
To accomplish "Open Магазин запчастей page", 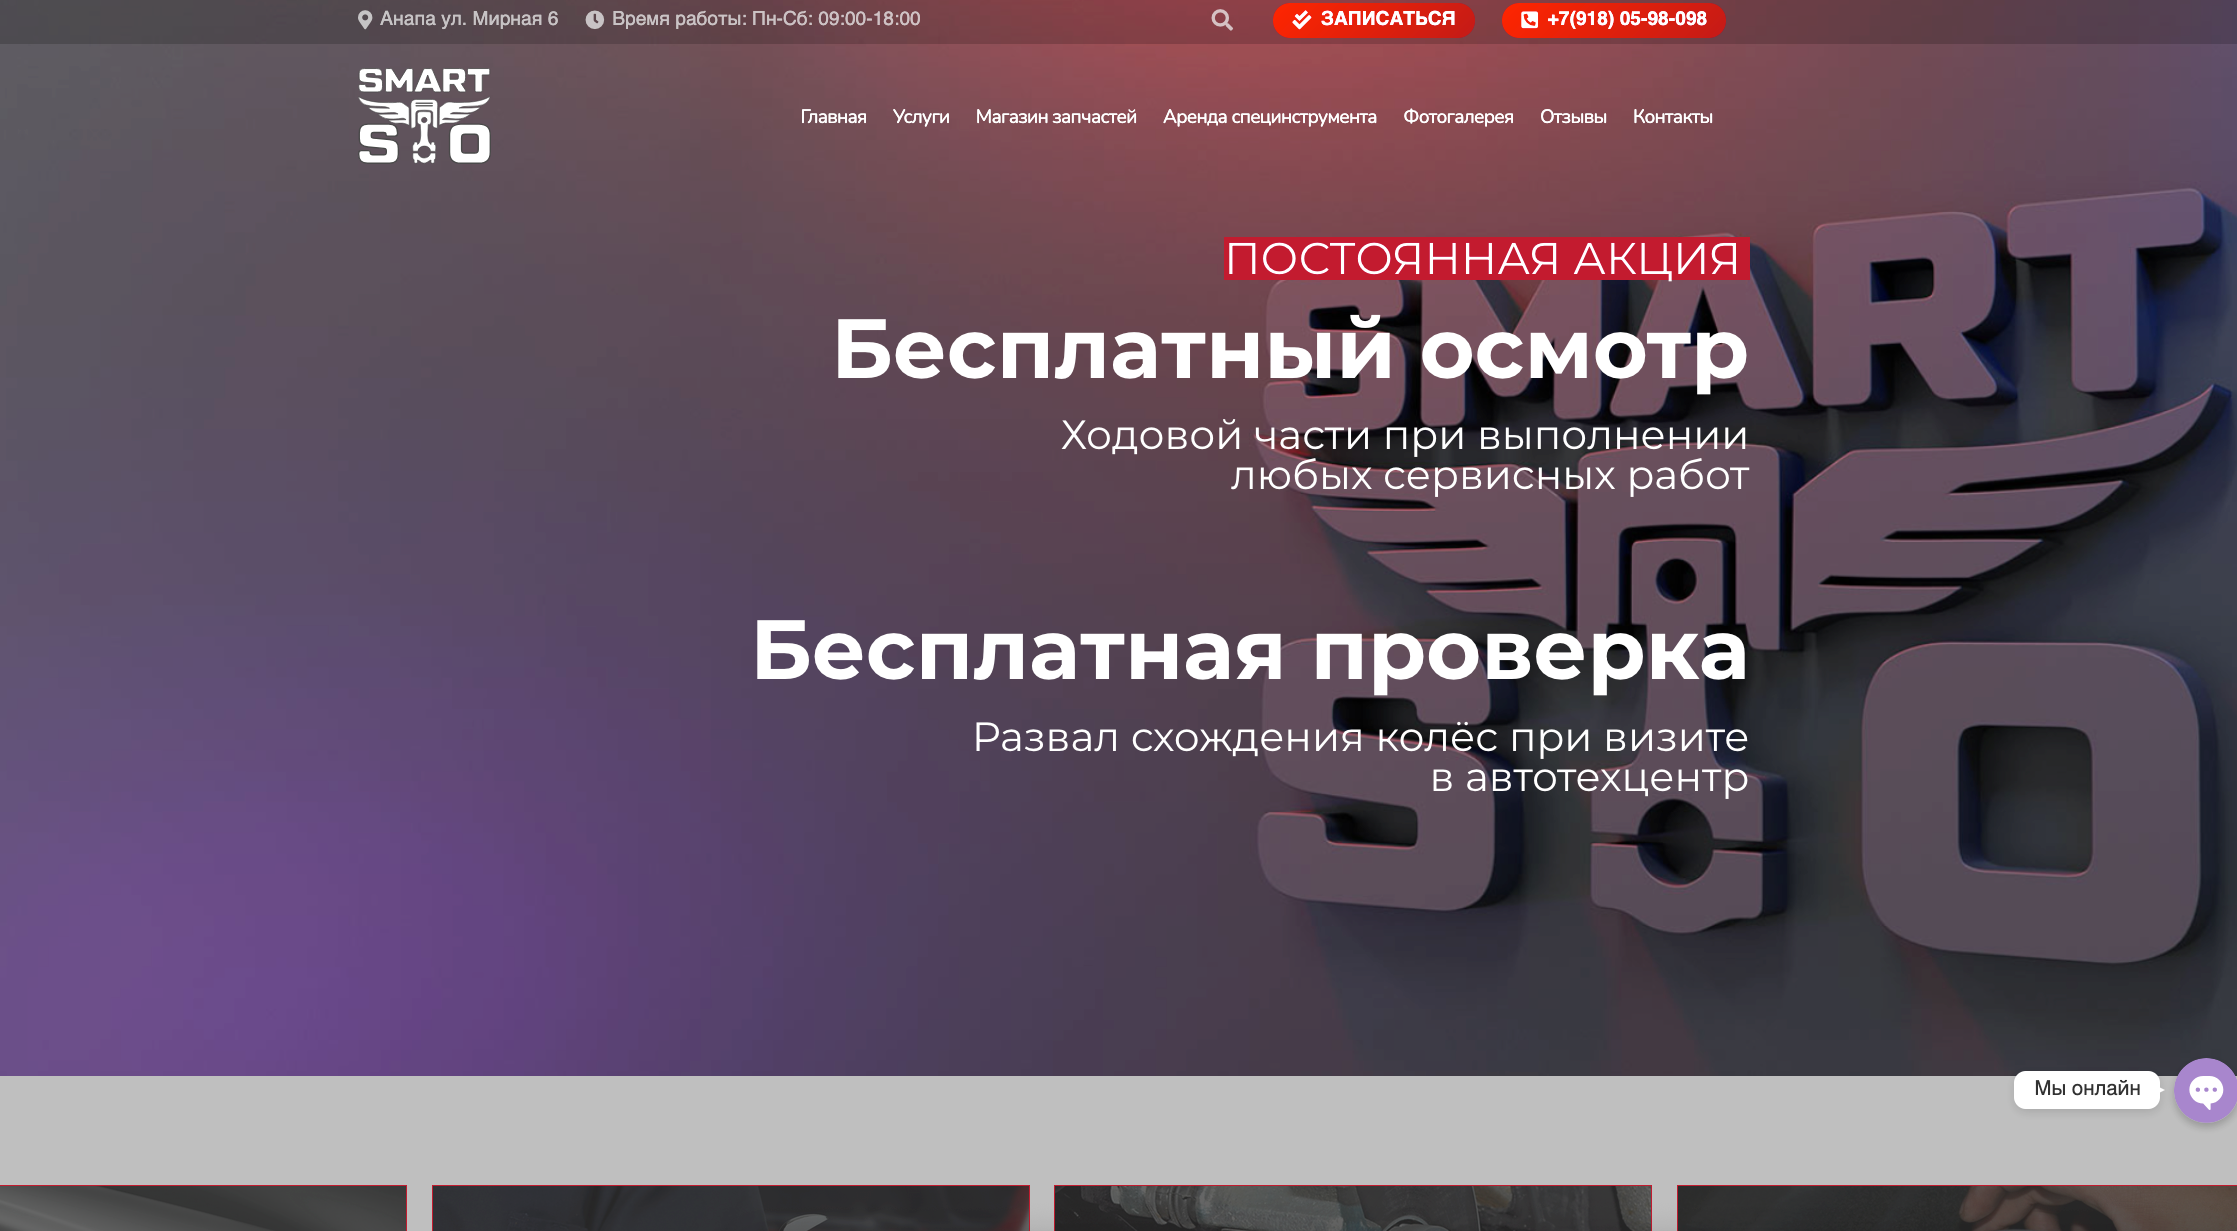I will click(1056, 117).
